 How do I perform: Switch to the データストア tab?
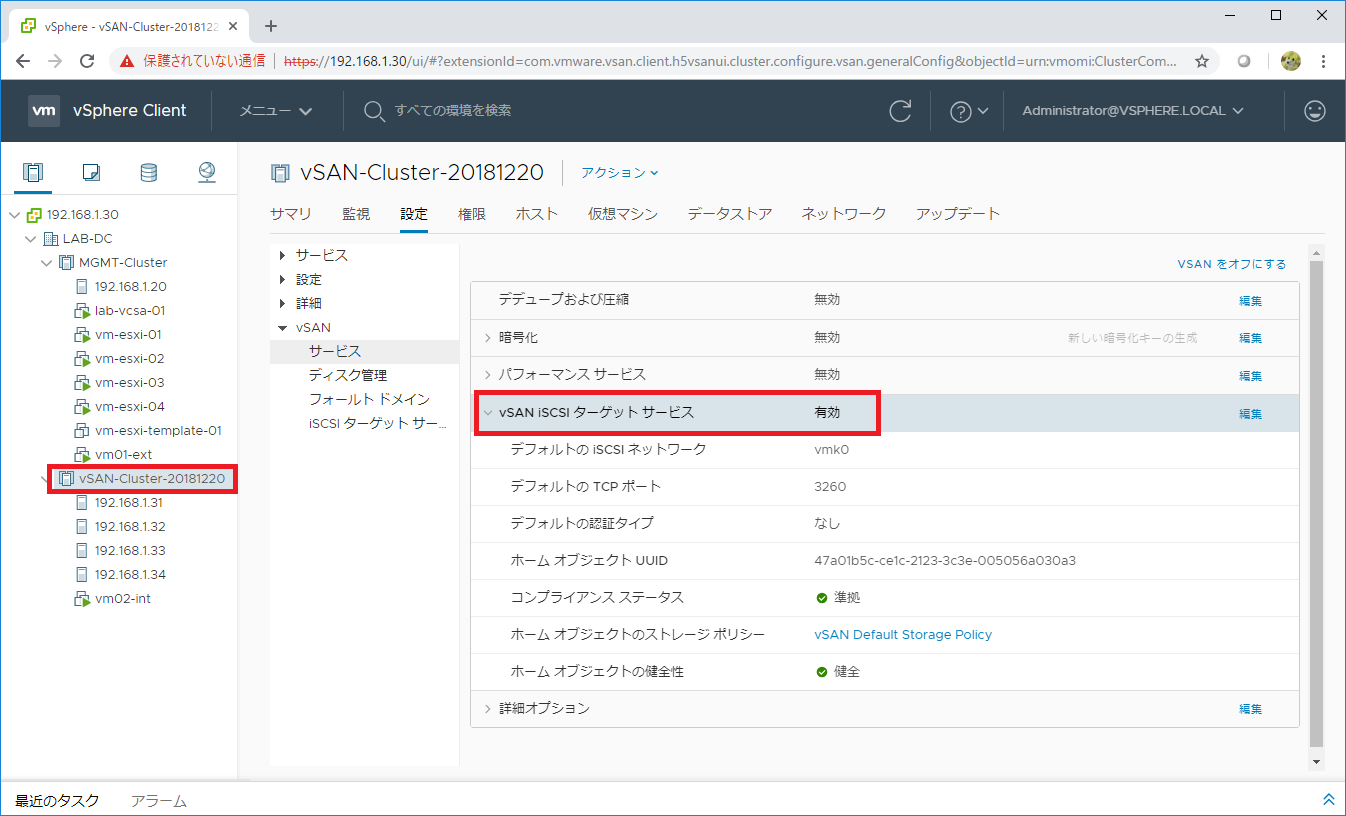[730, 214]
